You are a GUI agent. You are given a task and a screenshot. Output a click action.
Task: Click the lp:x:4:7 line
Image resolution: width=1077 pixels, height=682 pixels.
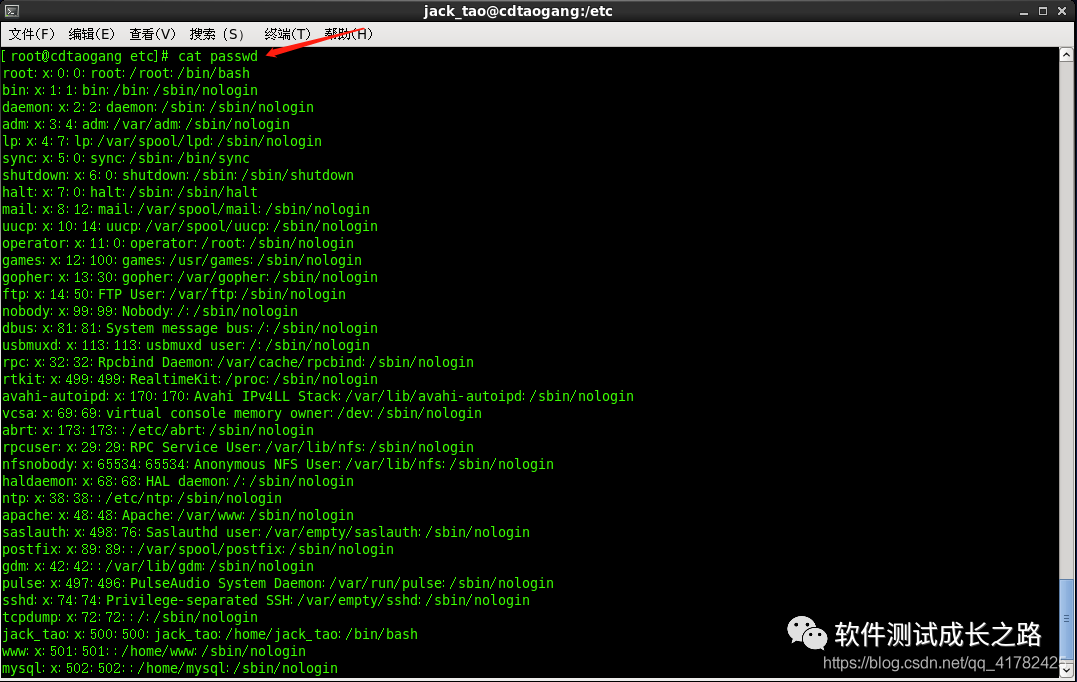[162, 141]
